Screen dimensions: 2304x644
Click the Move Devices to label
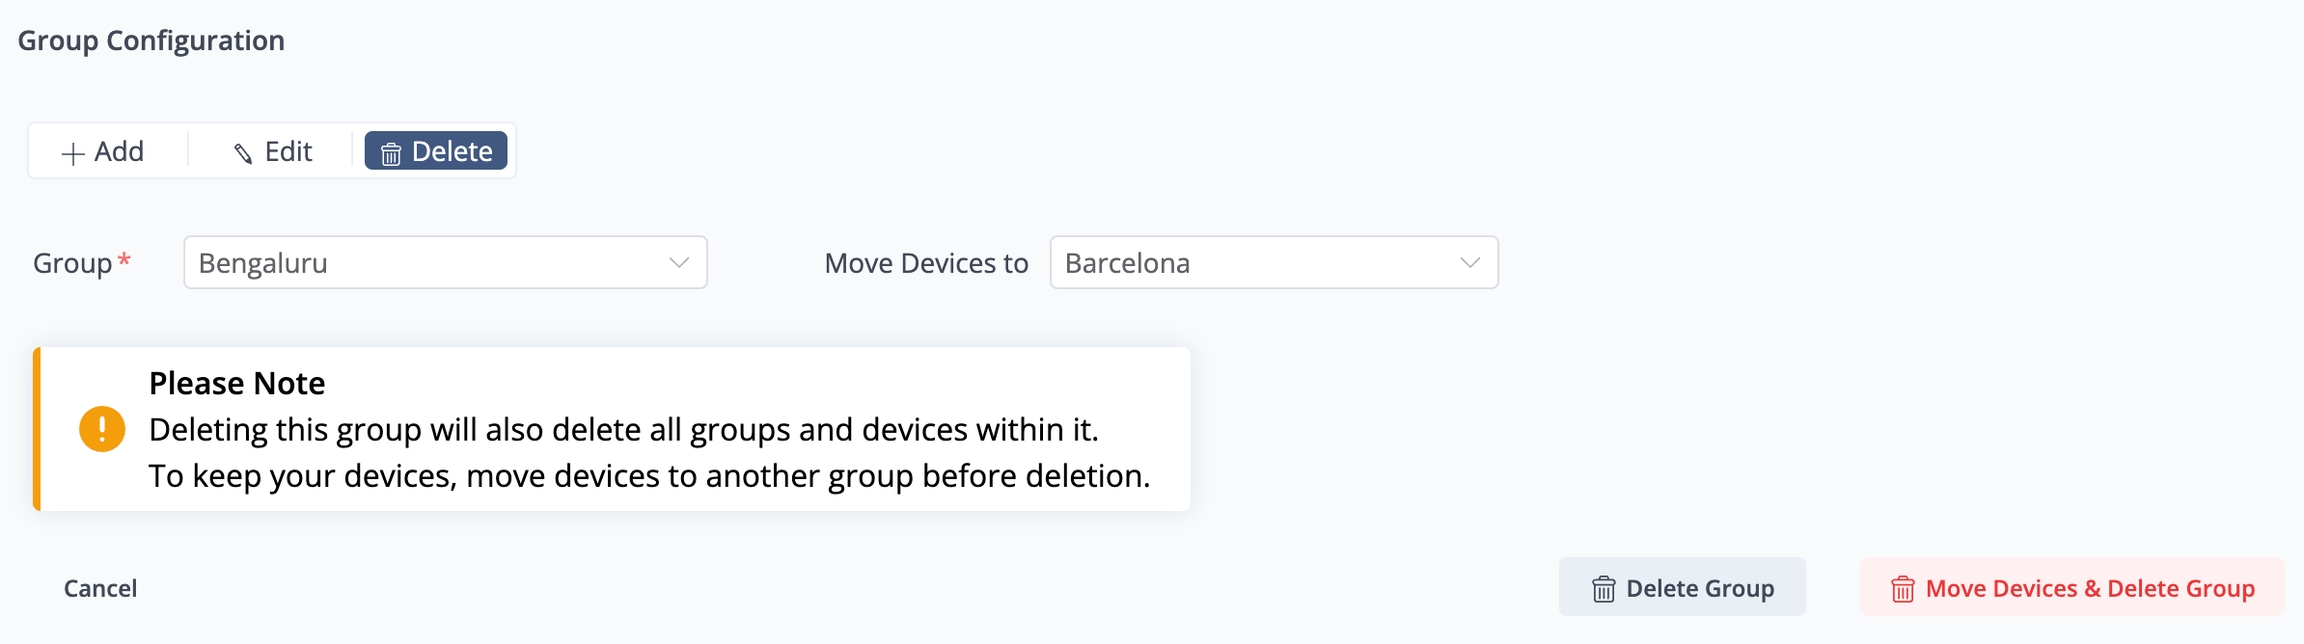[x=926, y=263]
